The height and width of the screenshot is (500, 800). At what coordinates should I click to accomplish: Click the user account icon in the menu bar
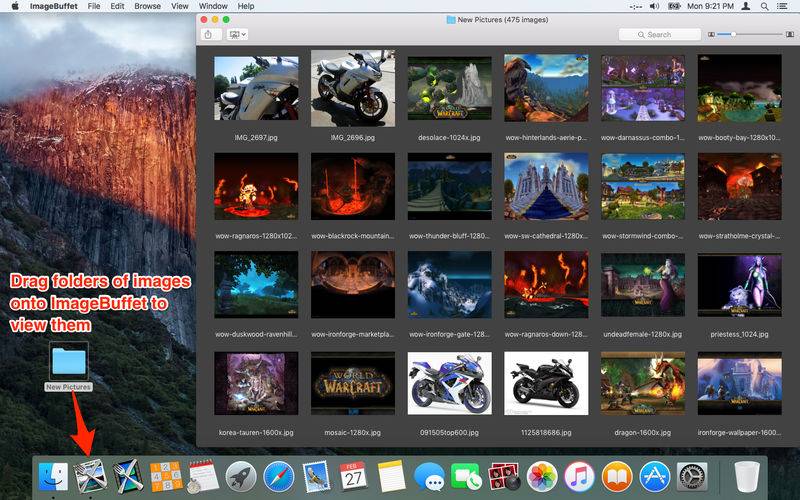745,6
